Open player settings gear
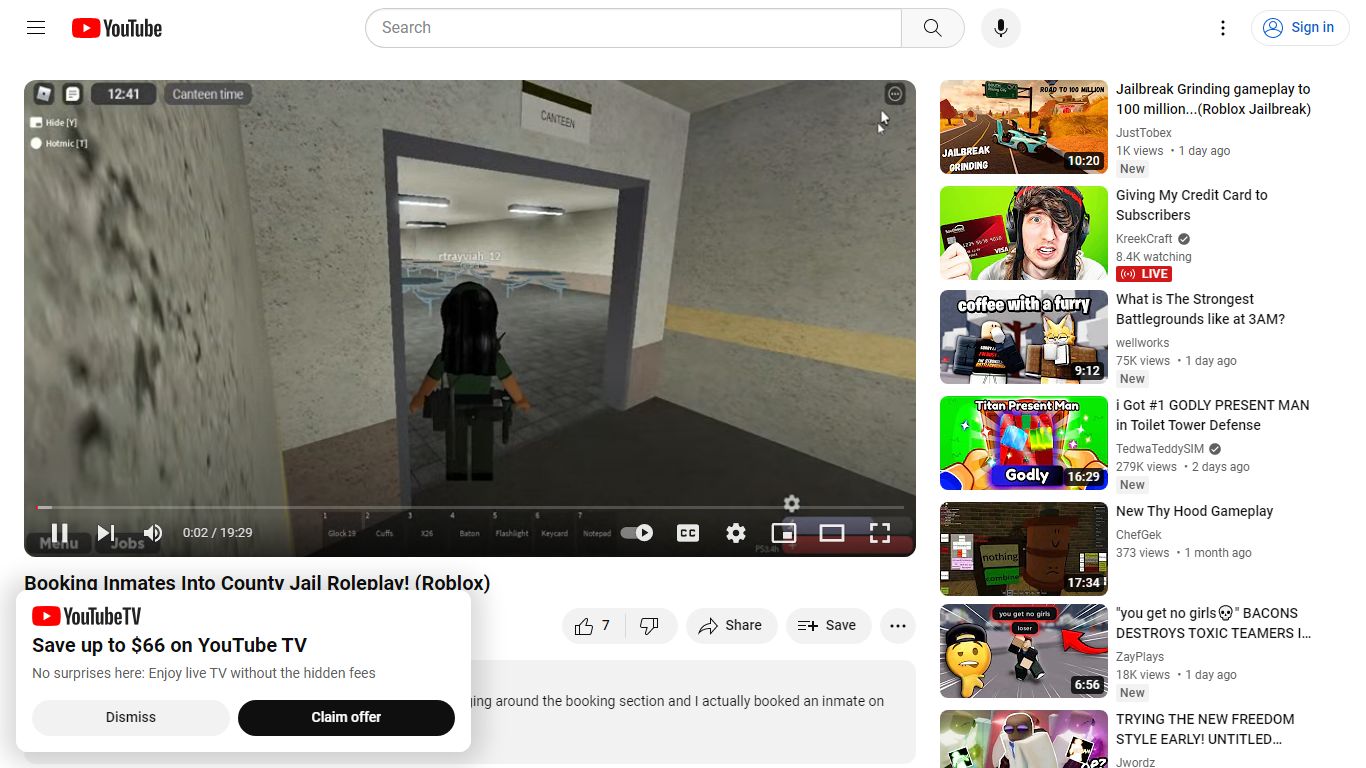The width and height of the screenshot is (1366, 768). (x=736, y=533)
